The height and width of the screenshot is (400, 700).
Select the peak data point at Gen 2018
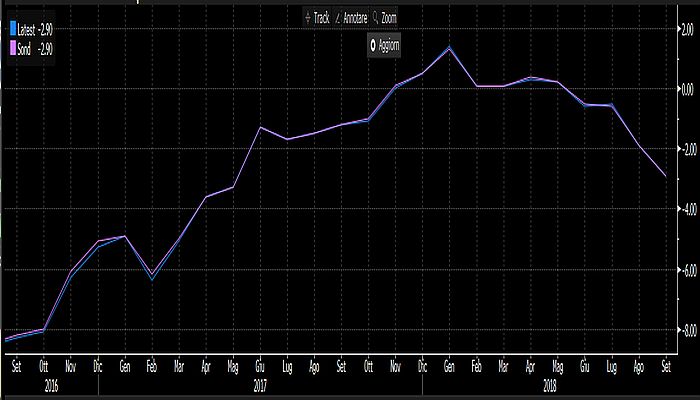click(x=449, y=47)
